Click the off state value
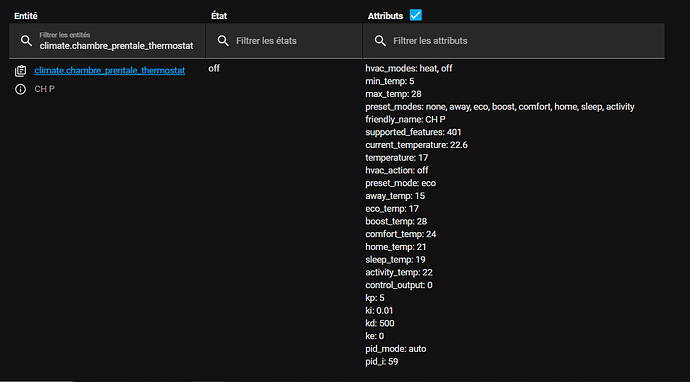The height and width of the screenshot is (382, 690). click(x=214, y=69)
